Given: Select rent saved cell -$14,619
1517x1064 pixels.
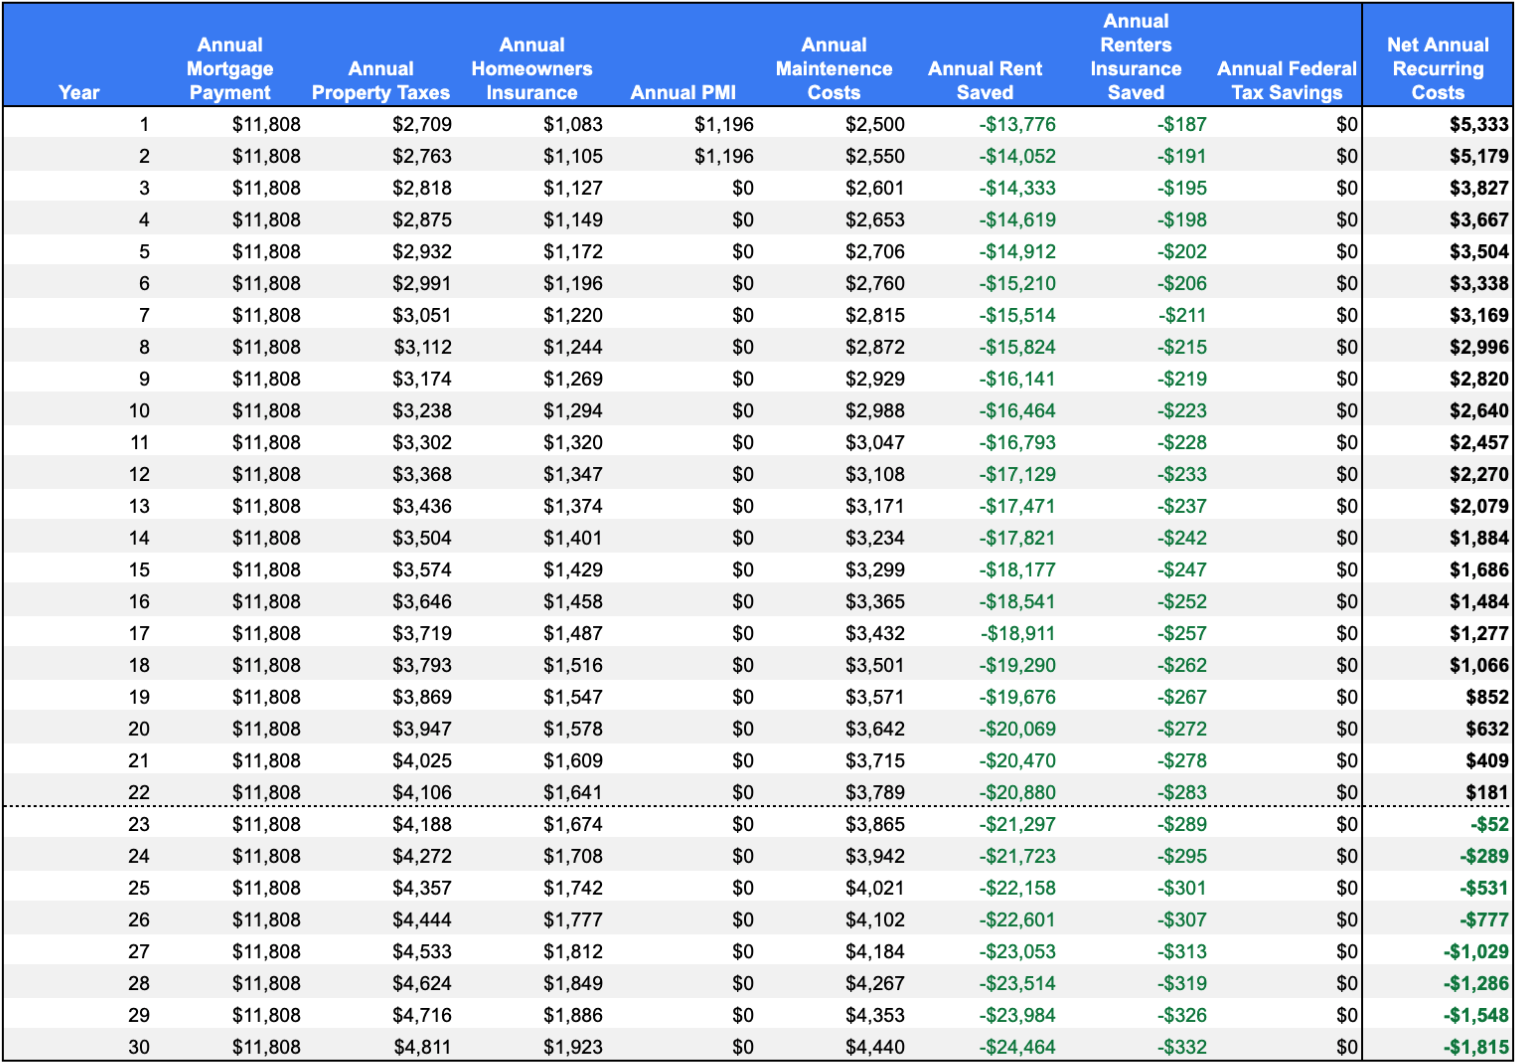Looking at the screenshot, I should 1017,221.
